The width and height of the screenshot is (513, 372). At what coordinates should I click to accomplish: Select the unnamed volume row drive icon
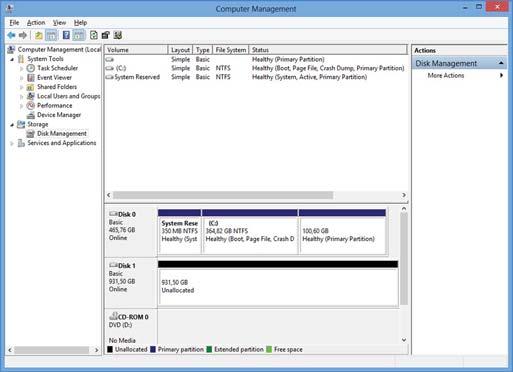click(x=110, y=59)
